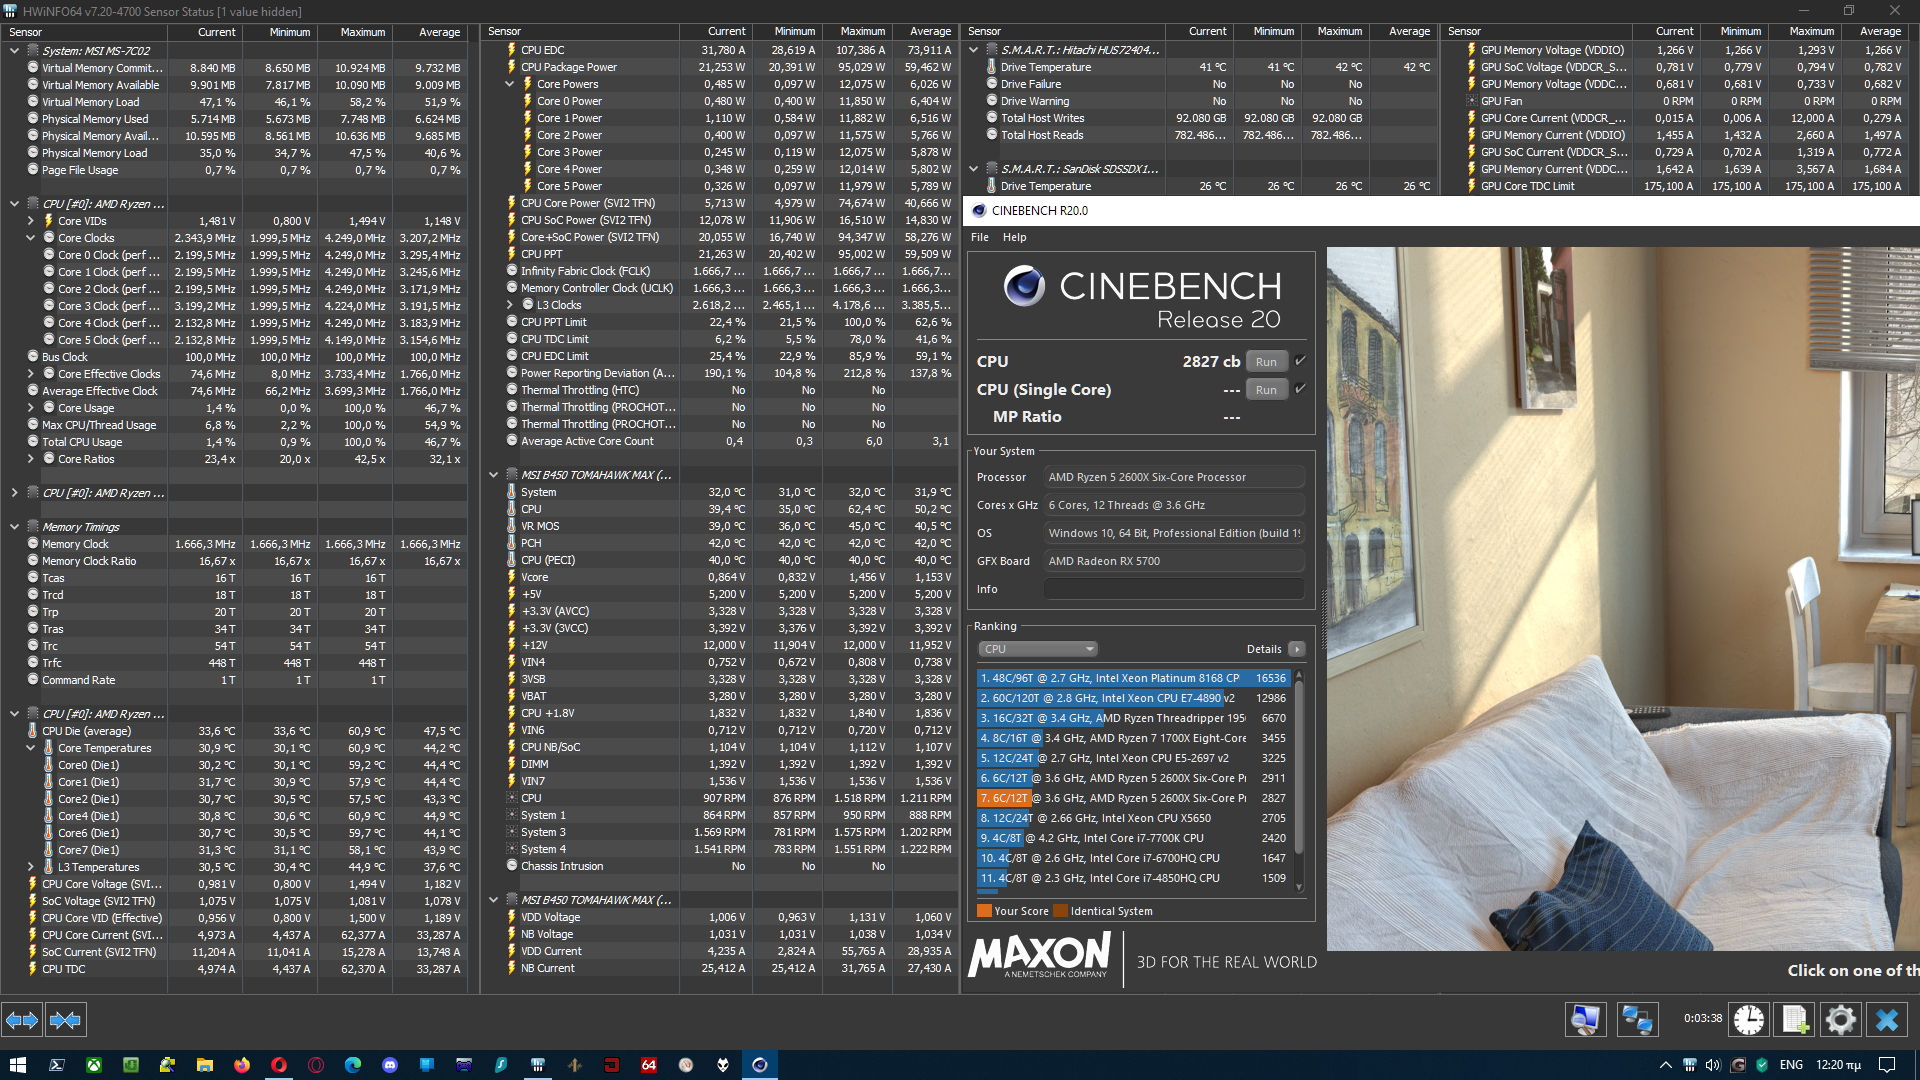This screenshot has width=1920, height=1080.
Task: Open the AIDA64 taskbar icon
Action: 648,1065
